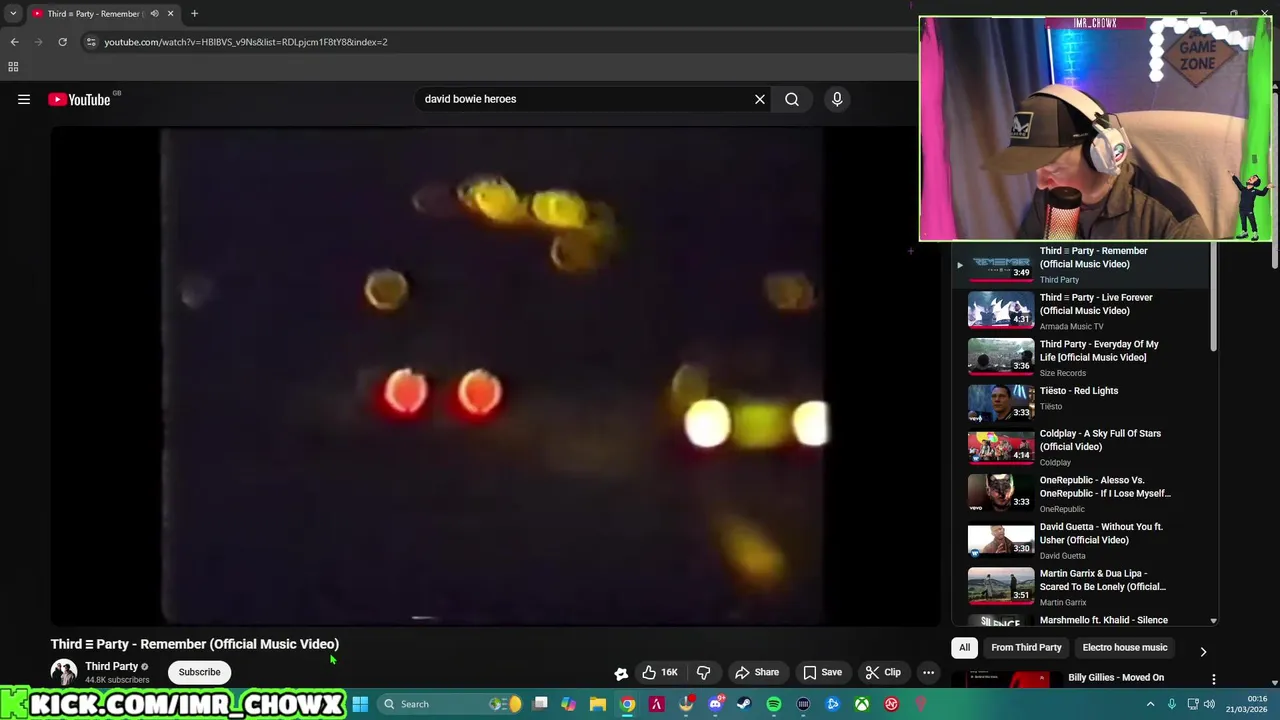This screenshot has width=1280, height=720.
Task: Open the Chrome apps grid shortcut
Action: coord(13,67)
